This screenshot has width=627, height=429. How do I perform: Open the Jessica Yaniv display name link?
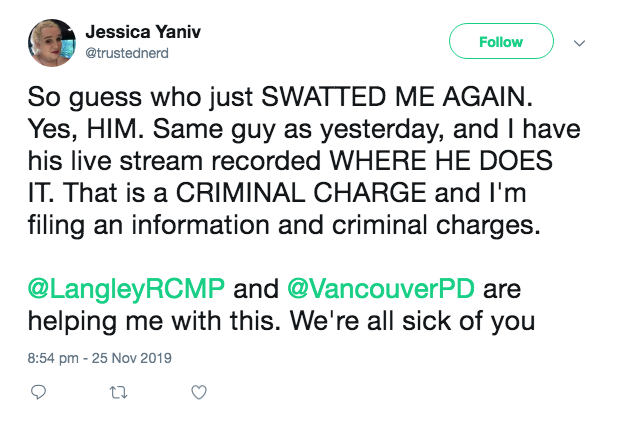click(143, 32)
